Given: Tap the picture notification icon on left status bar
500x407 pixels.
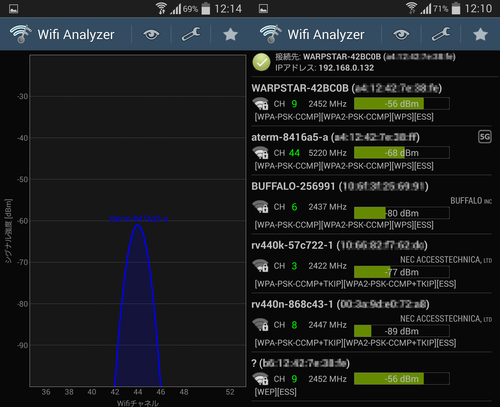Looking at the screenshot, I should point(13,9).
